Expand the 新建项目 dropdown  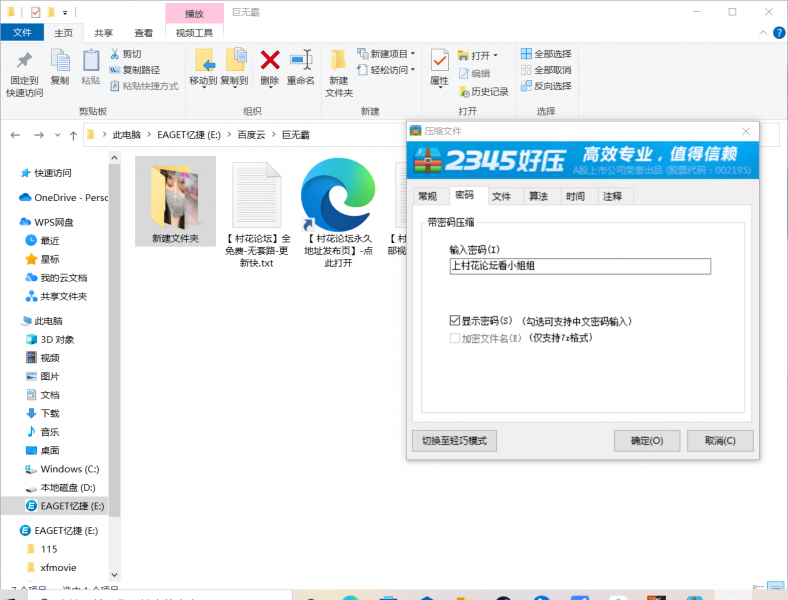(x=413, y=54)
